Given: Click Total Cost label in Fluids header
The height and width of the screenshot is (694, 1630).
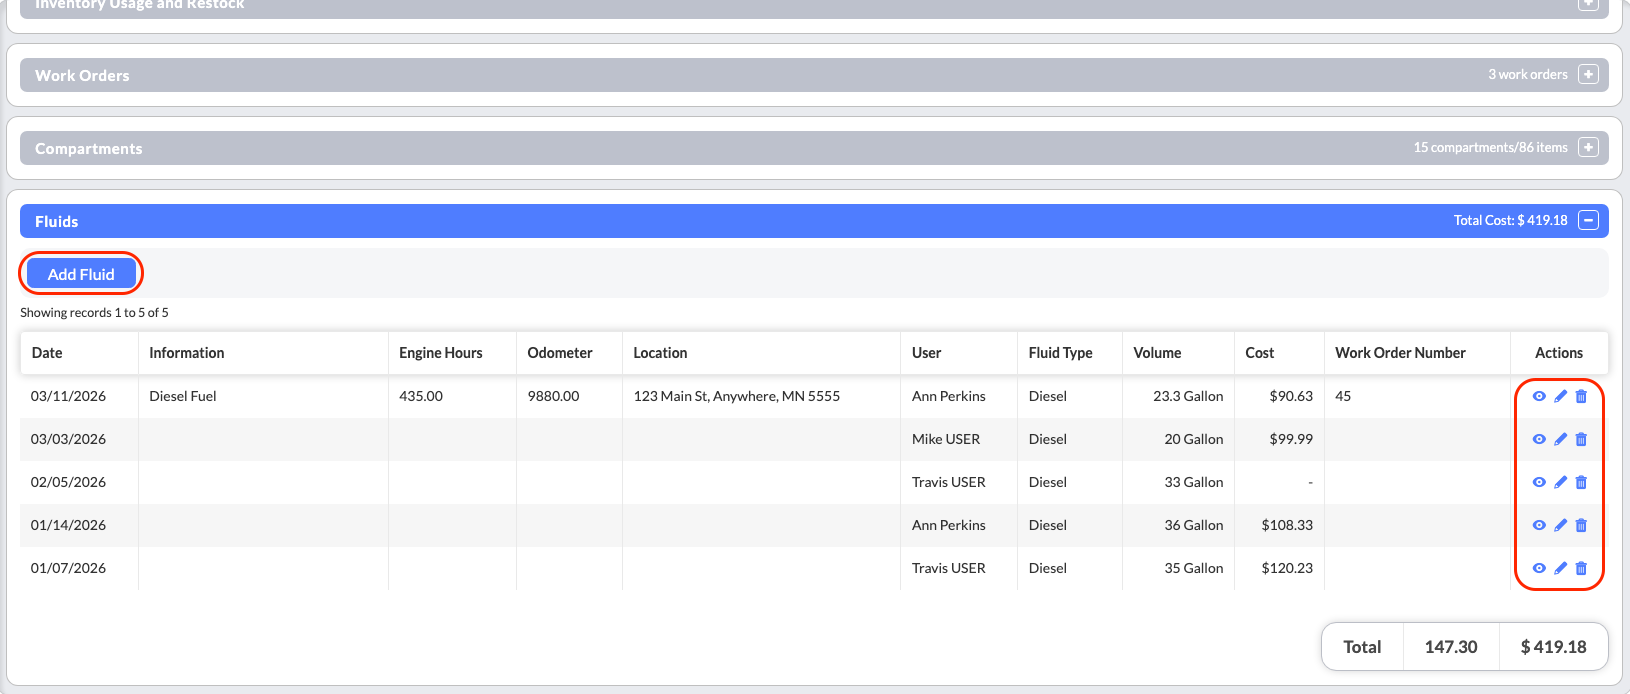Looking at the screenshot, I should pos(1511,221).
